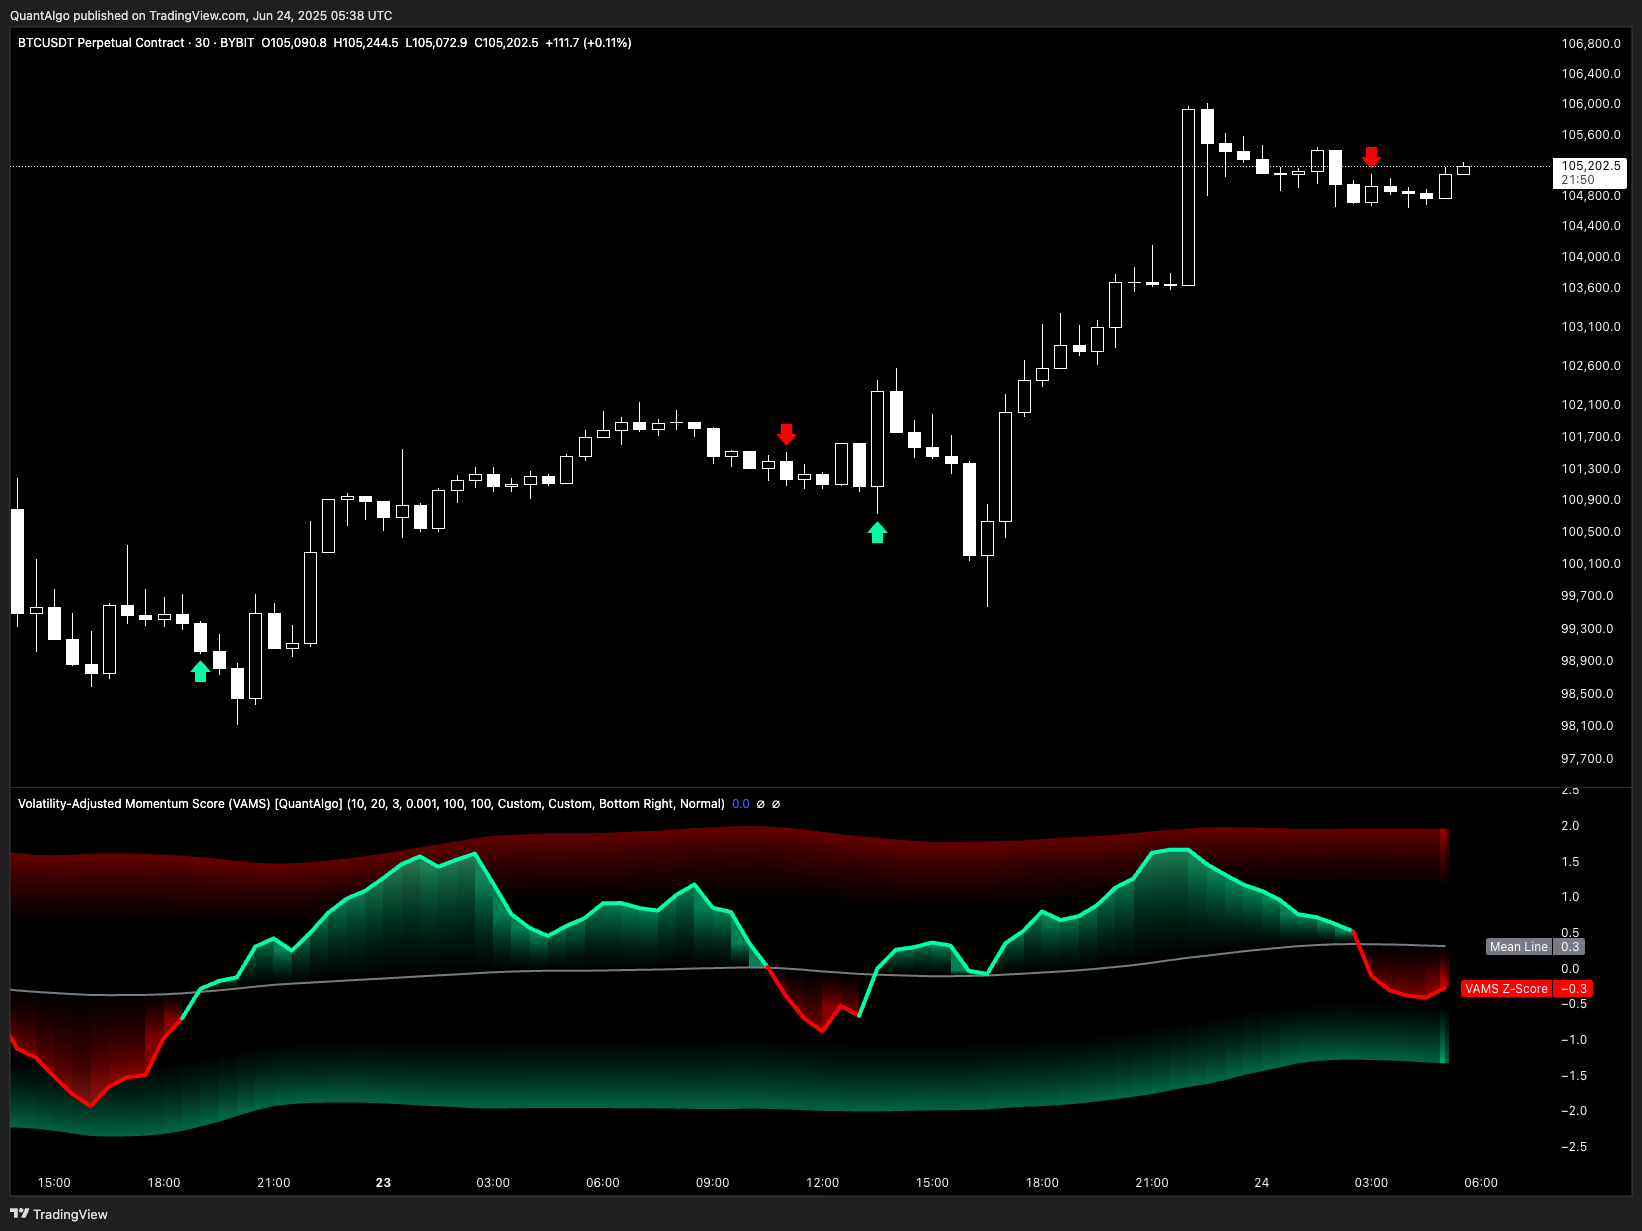Screen dimensions: 1642x1231
Task: Click the open value O105,090.8
Action: (294, 43)
